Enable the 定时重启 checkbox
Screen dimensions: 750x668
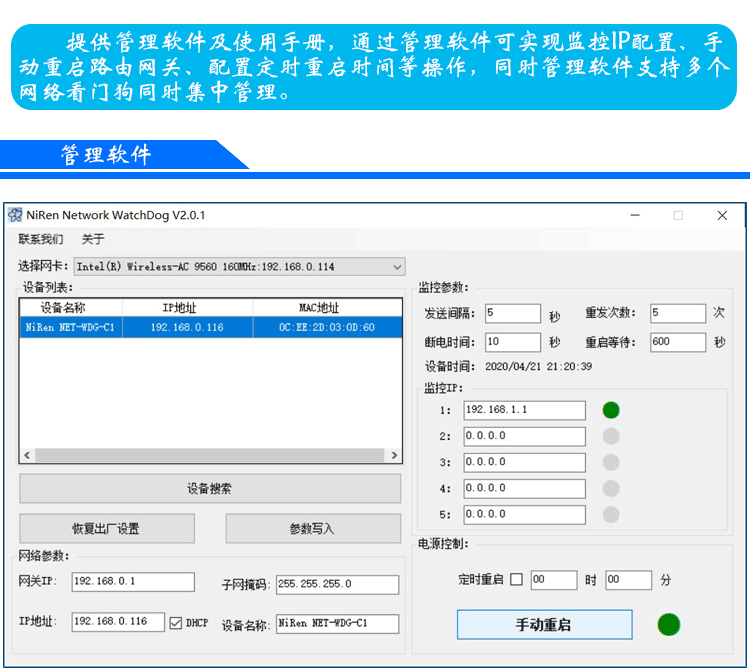pos(516,580)
